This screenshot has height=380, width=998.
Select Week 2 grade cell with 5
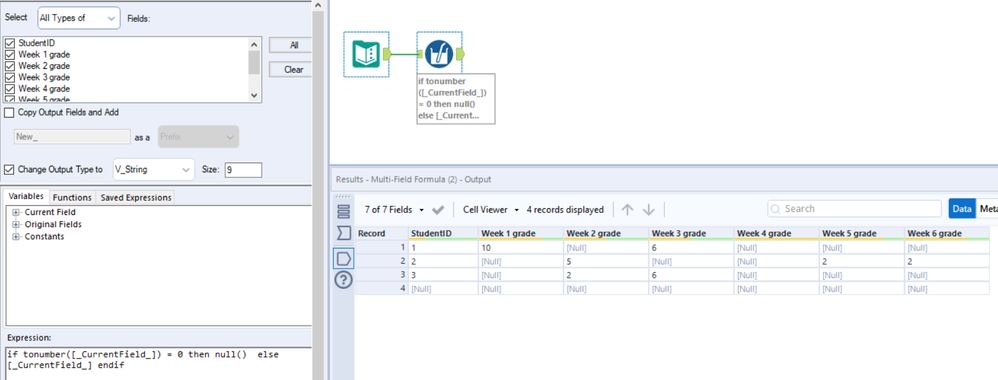pos(607,261)
